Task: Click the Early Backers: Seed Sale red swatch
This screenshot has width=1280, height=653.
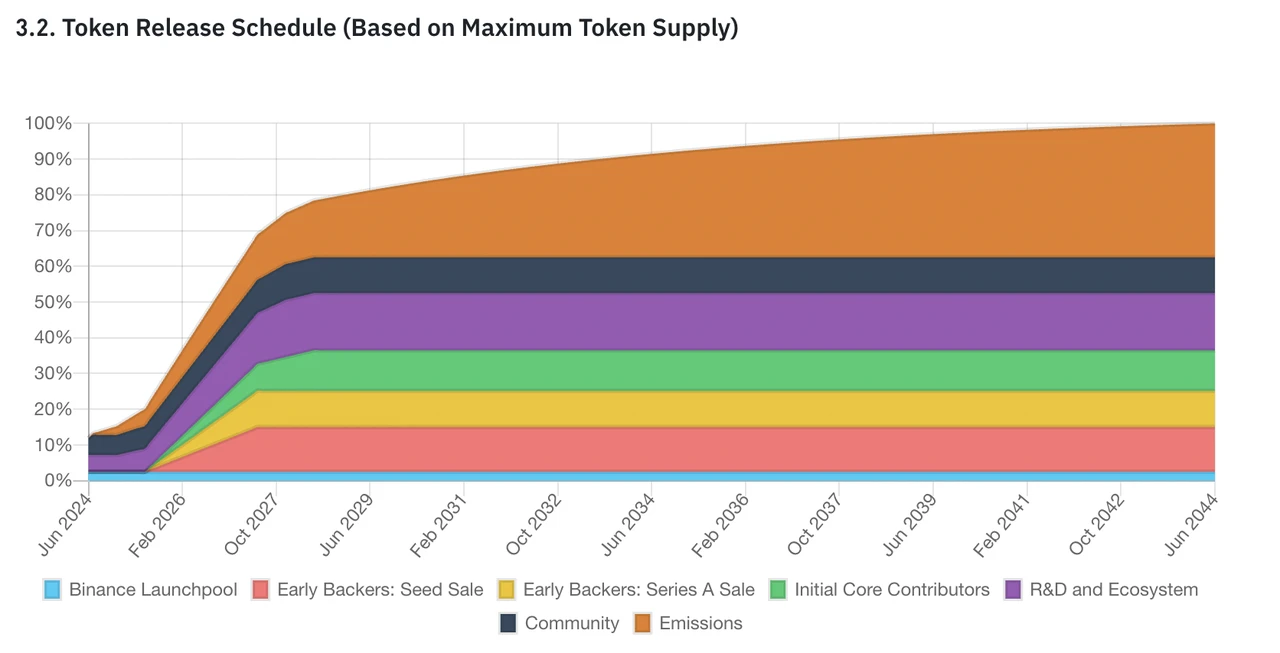Action: pyautogui.click(x=261, y=590)
